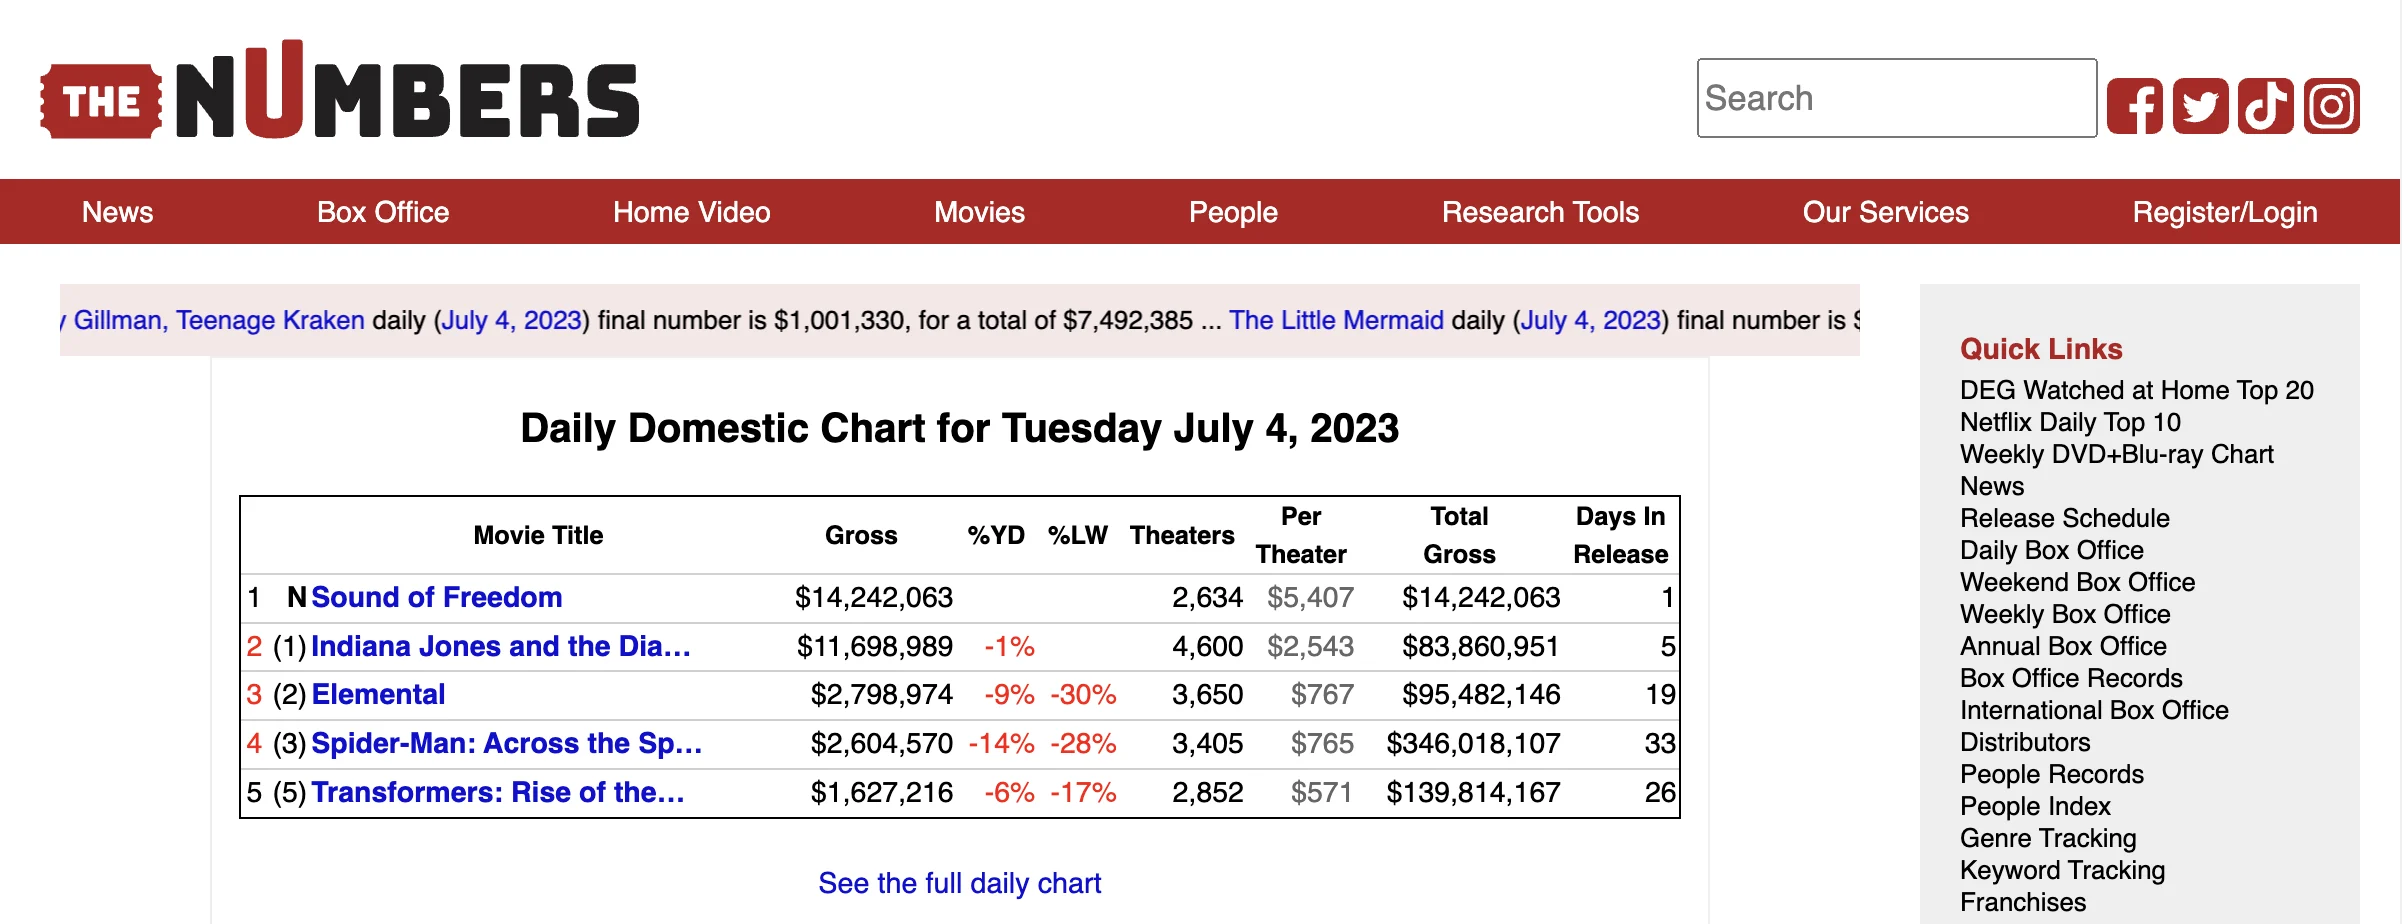Open News quick link in sidebar
The width and height of the screenshot is (2402, 924).
[x=1992, y=486]
